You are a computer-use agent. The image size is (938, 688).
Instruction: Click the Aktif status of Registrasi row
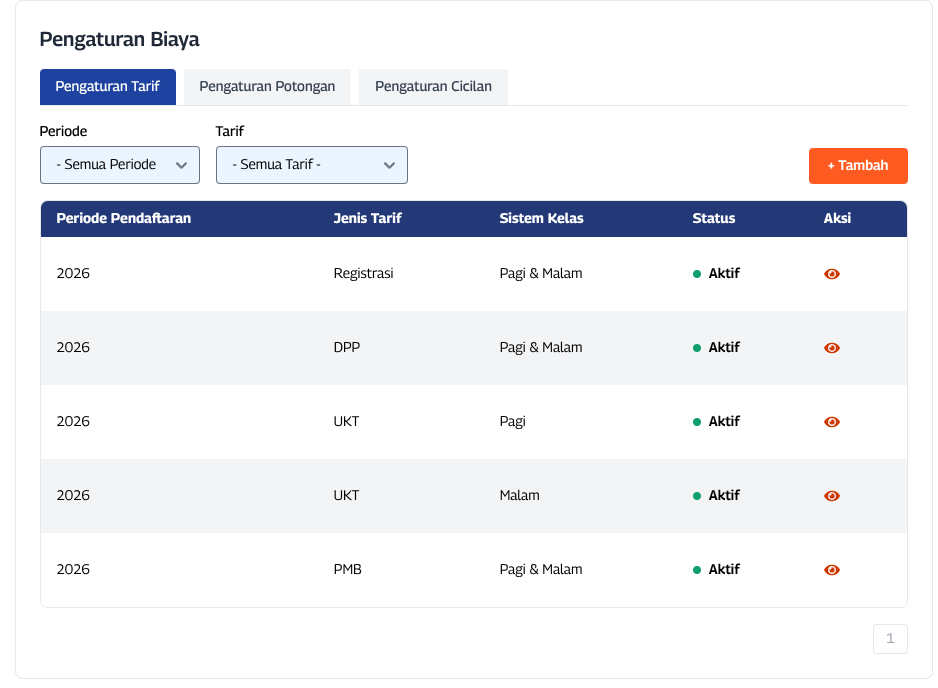point(723,274)
